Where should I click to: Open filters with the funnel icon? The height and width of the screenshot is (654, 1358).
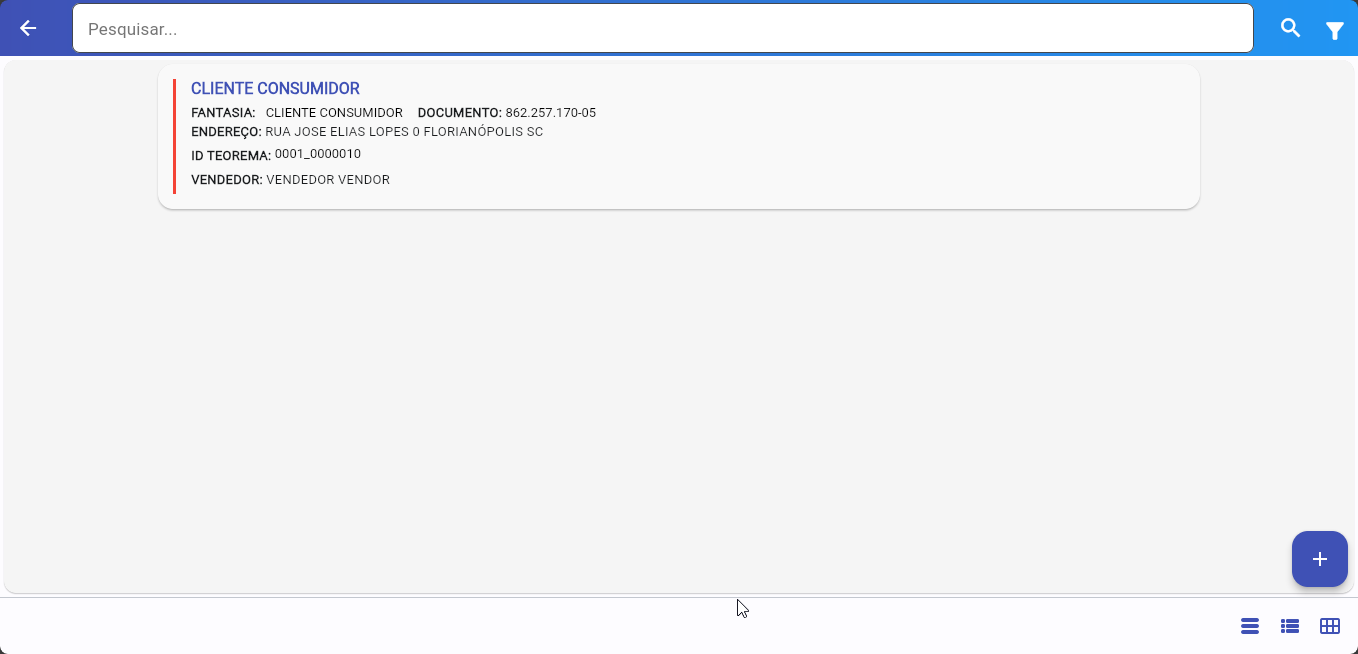pyautogui.click(x=1334, y=31)
